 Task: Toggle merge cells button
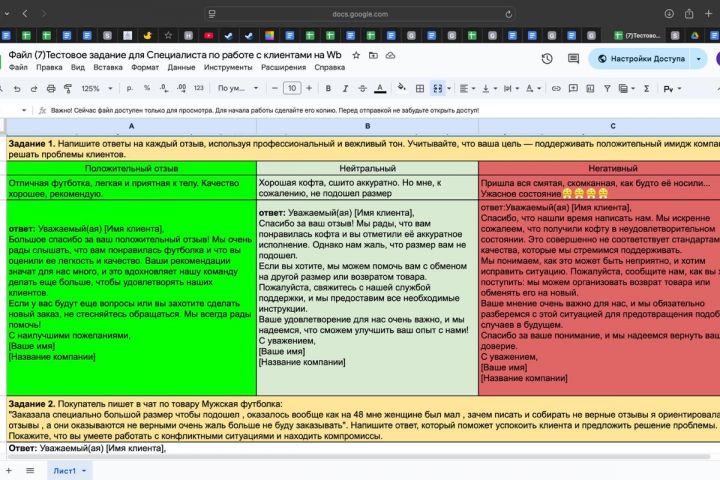[x=438, y=89]
